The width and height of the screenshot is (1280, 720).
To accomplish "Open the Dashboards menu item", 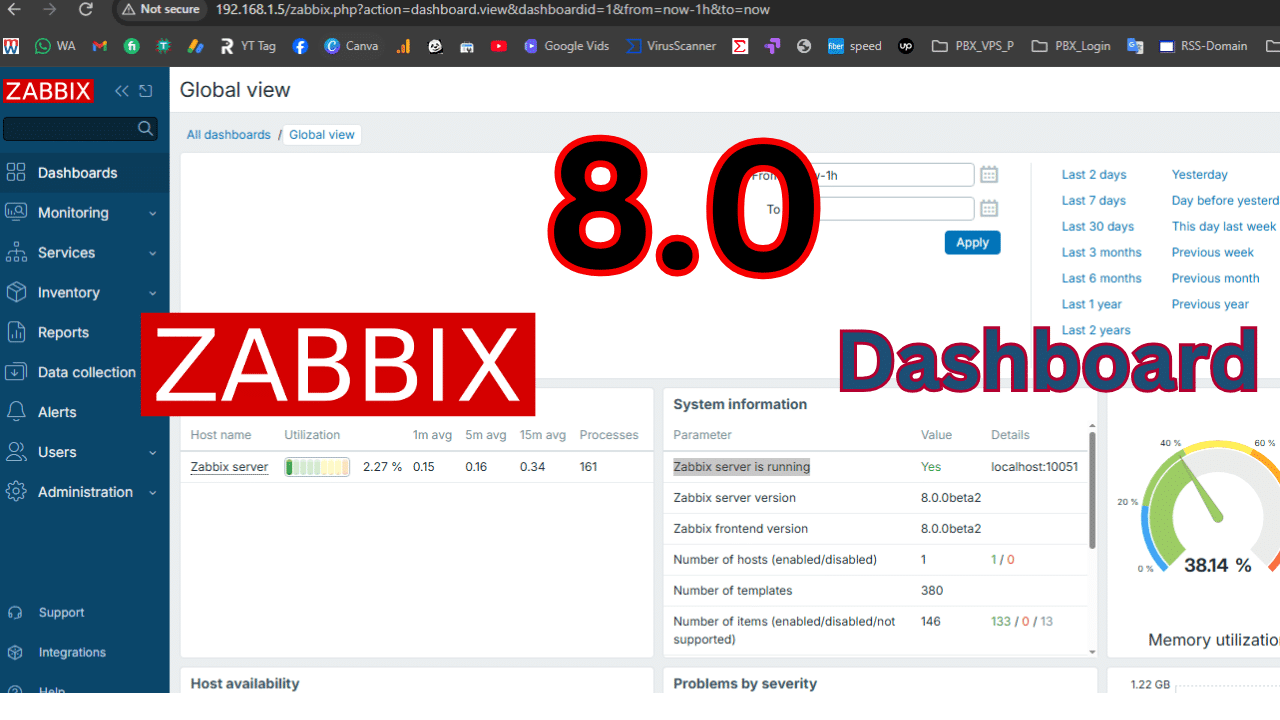I will click(x=85, y=172).
